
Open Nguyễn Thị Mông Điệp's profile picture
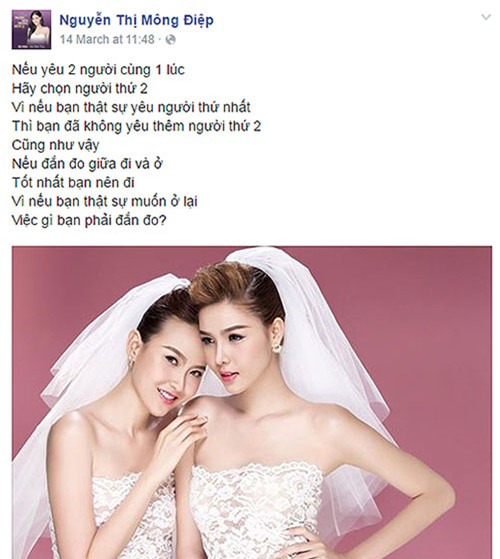[x=31, y=30]
